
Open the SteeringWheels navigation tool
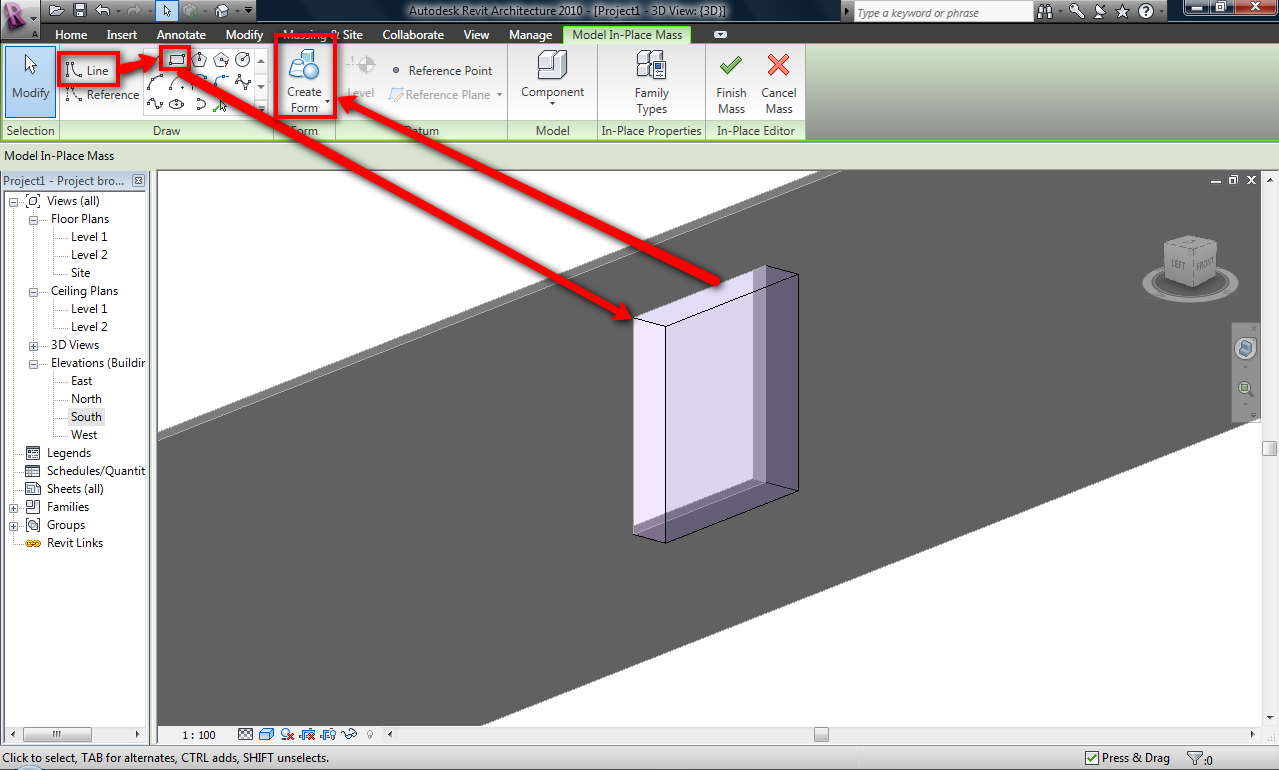point(1245,349)
